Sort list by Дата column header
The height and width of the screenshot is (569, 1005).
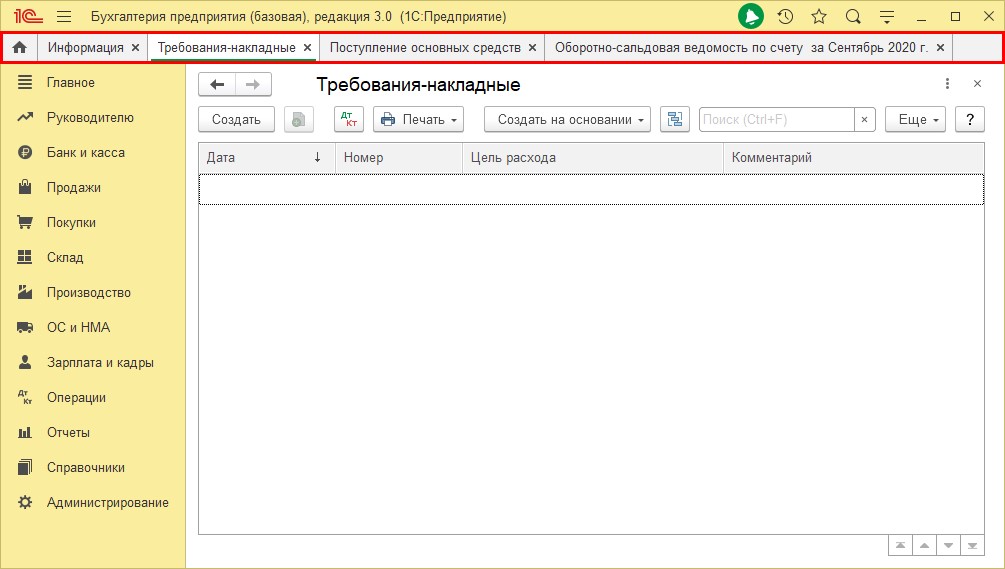(x=266, y=157)
